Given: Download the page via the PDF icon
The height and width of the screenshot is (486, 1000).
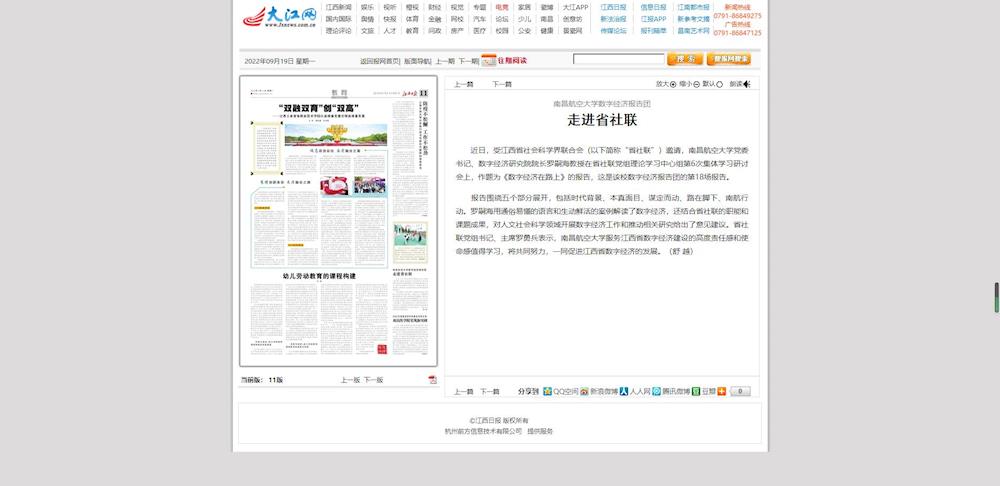Looking at the screenshot, I should [432, 380].
